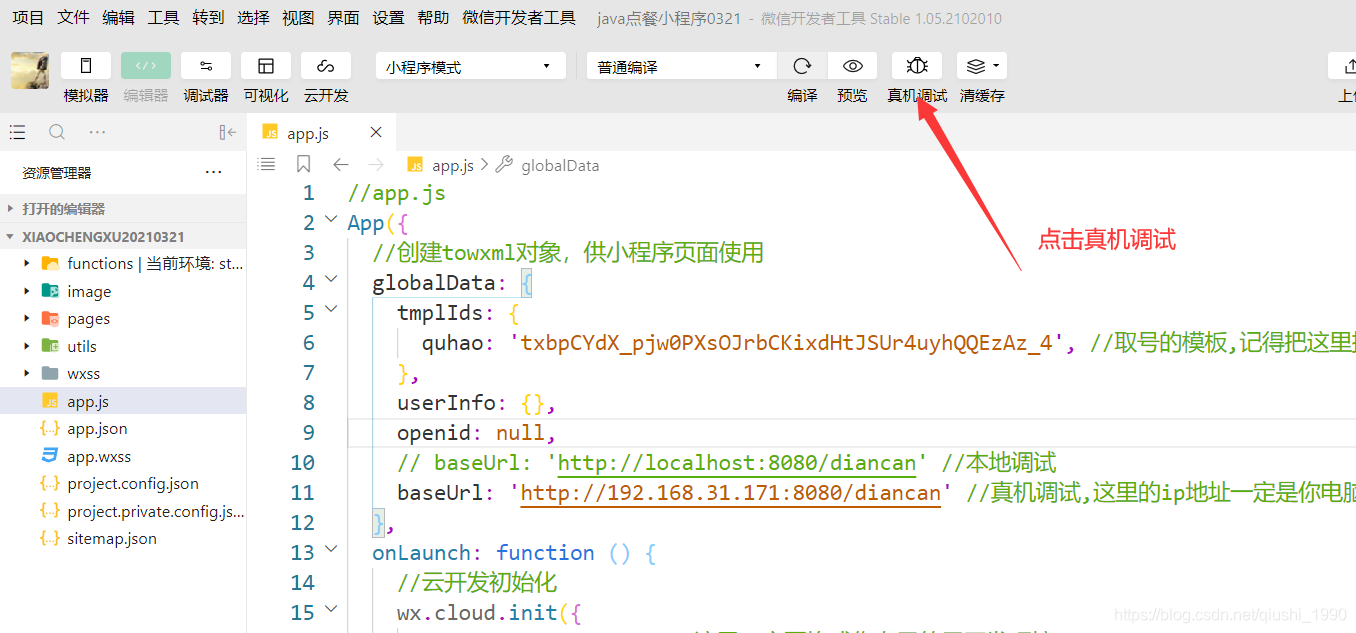Screen dimensions: 1356x633
Task: Click the bookmark icon in editor toolbar
Action: [304, 164]
